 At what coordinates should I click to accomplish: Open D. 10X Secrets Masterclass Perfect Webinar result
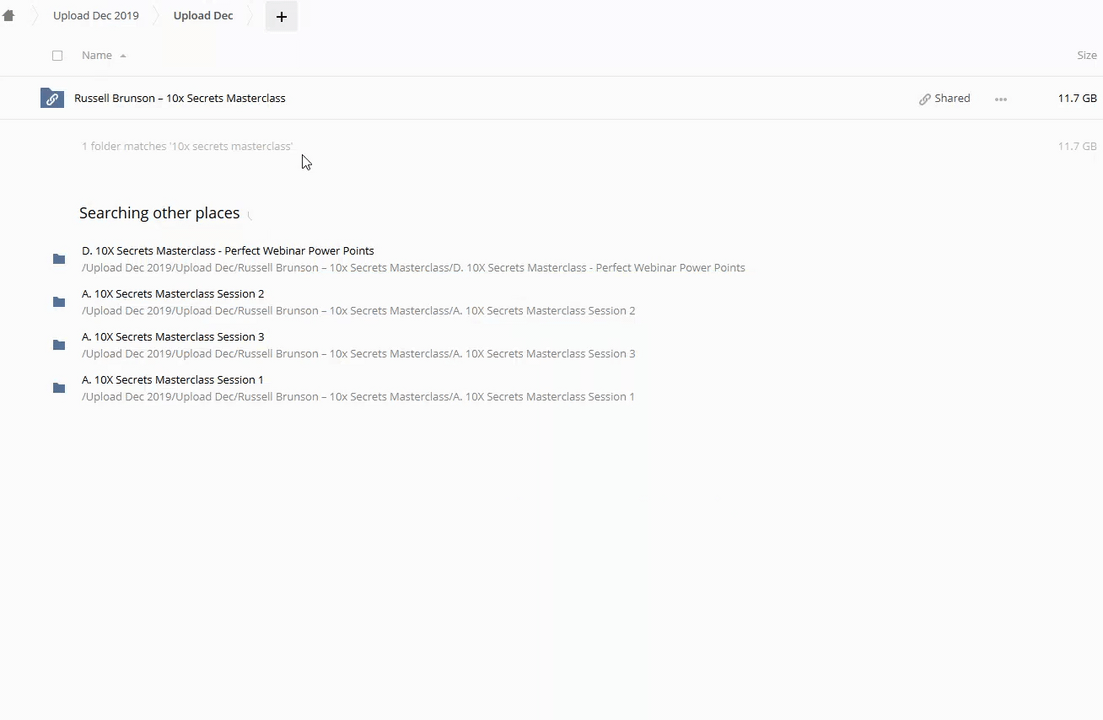pyautogui.click(x=228, y=251)
